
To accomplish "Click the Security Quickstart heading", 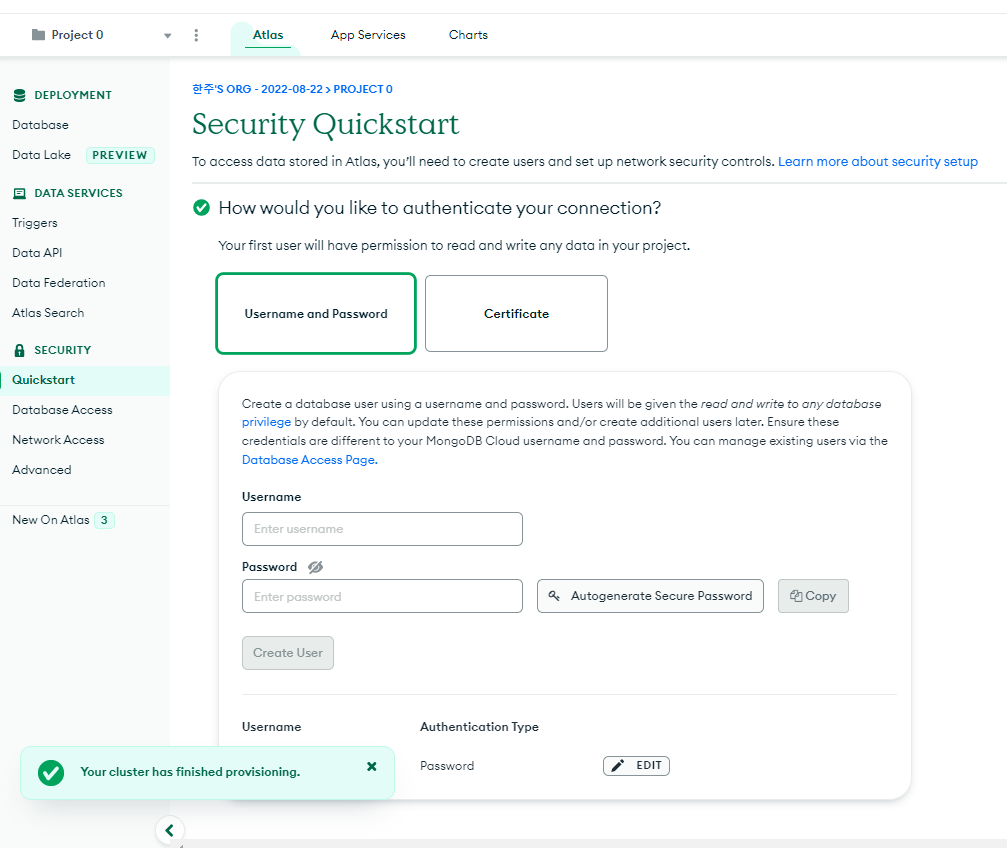I will click(326, 124).
